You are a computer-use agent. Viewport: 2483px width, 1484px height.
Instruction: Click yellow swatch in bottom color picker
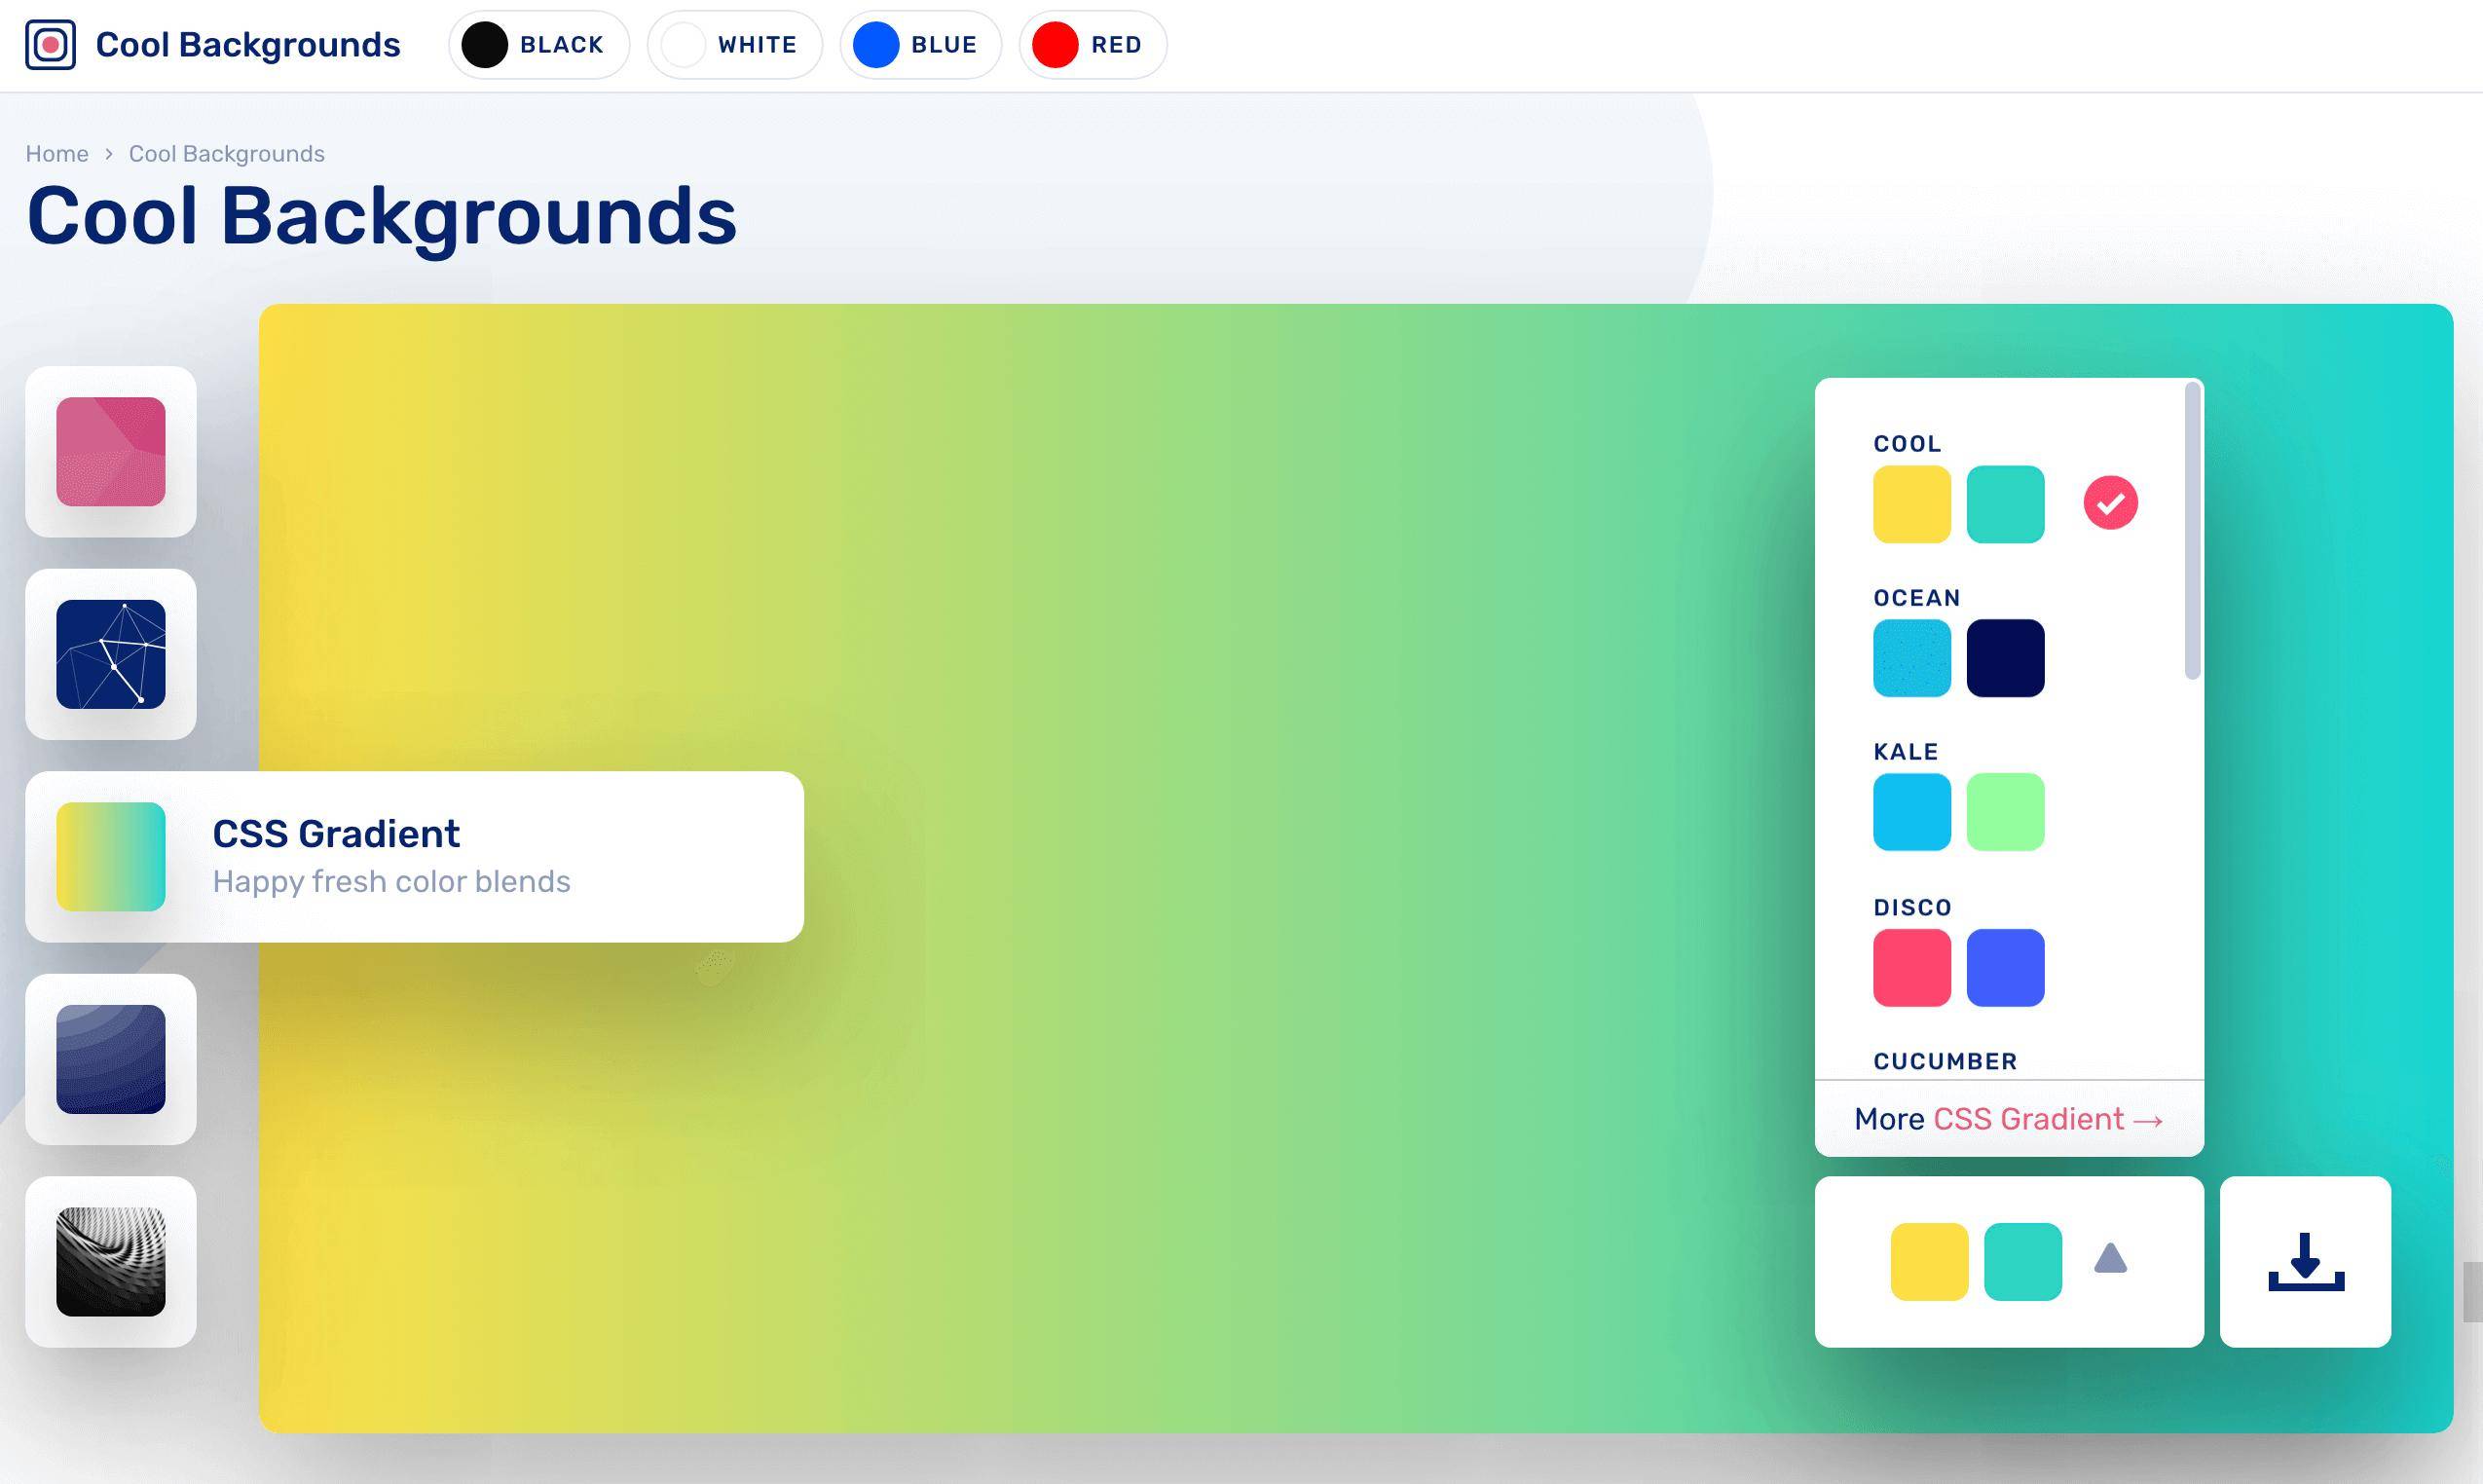[x=1929, y=1262]
